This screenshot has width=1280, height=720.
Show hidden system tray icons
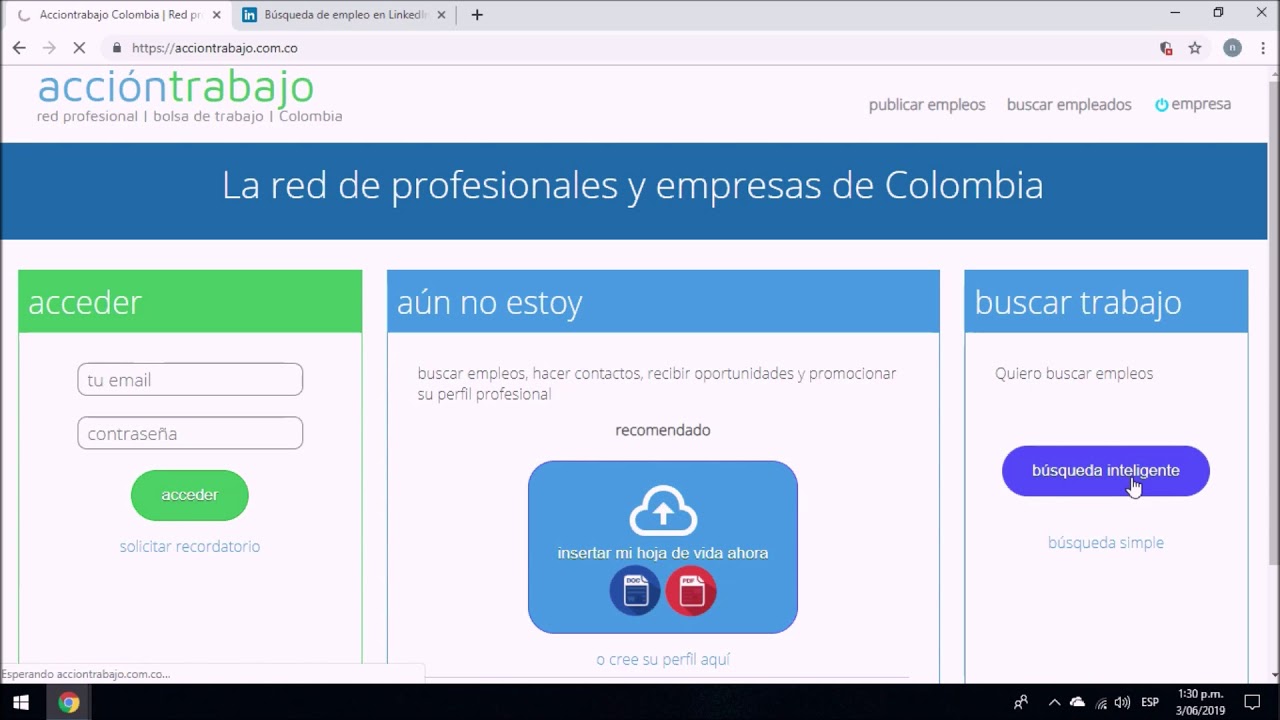1054,702
